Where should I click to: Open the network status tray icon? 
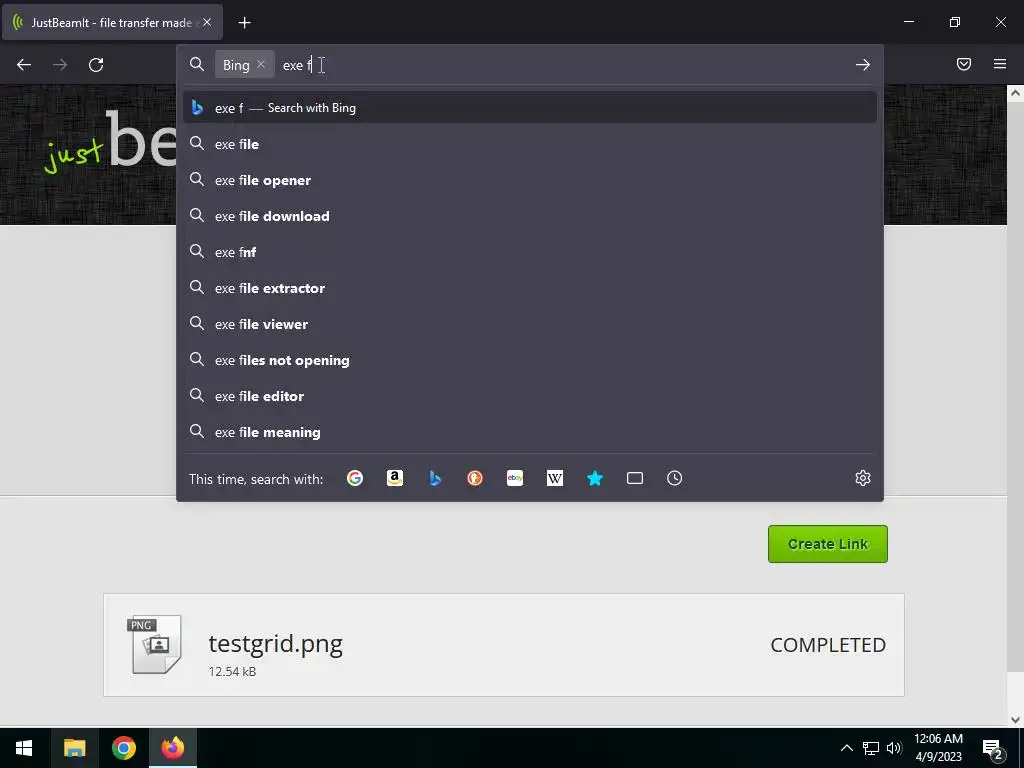[x=871, y=748]
